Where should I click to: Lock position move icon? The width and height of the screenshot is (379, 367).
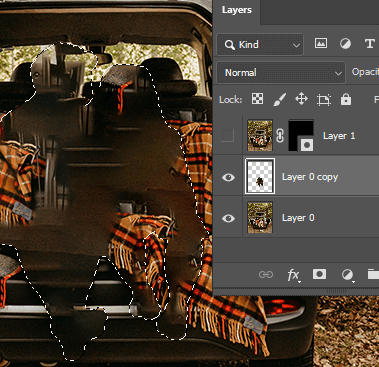coord(301,99)
